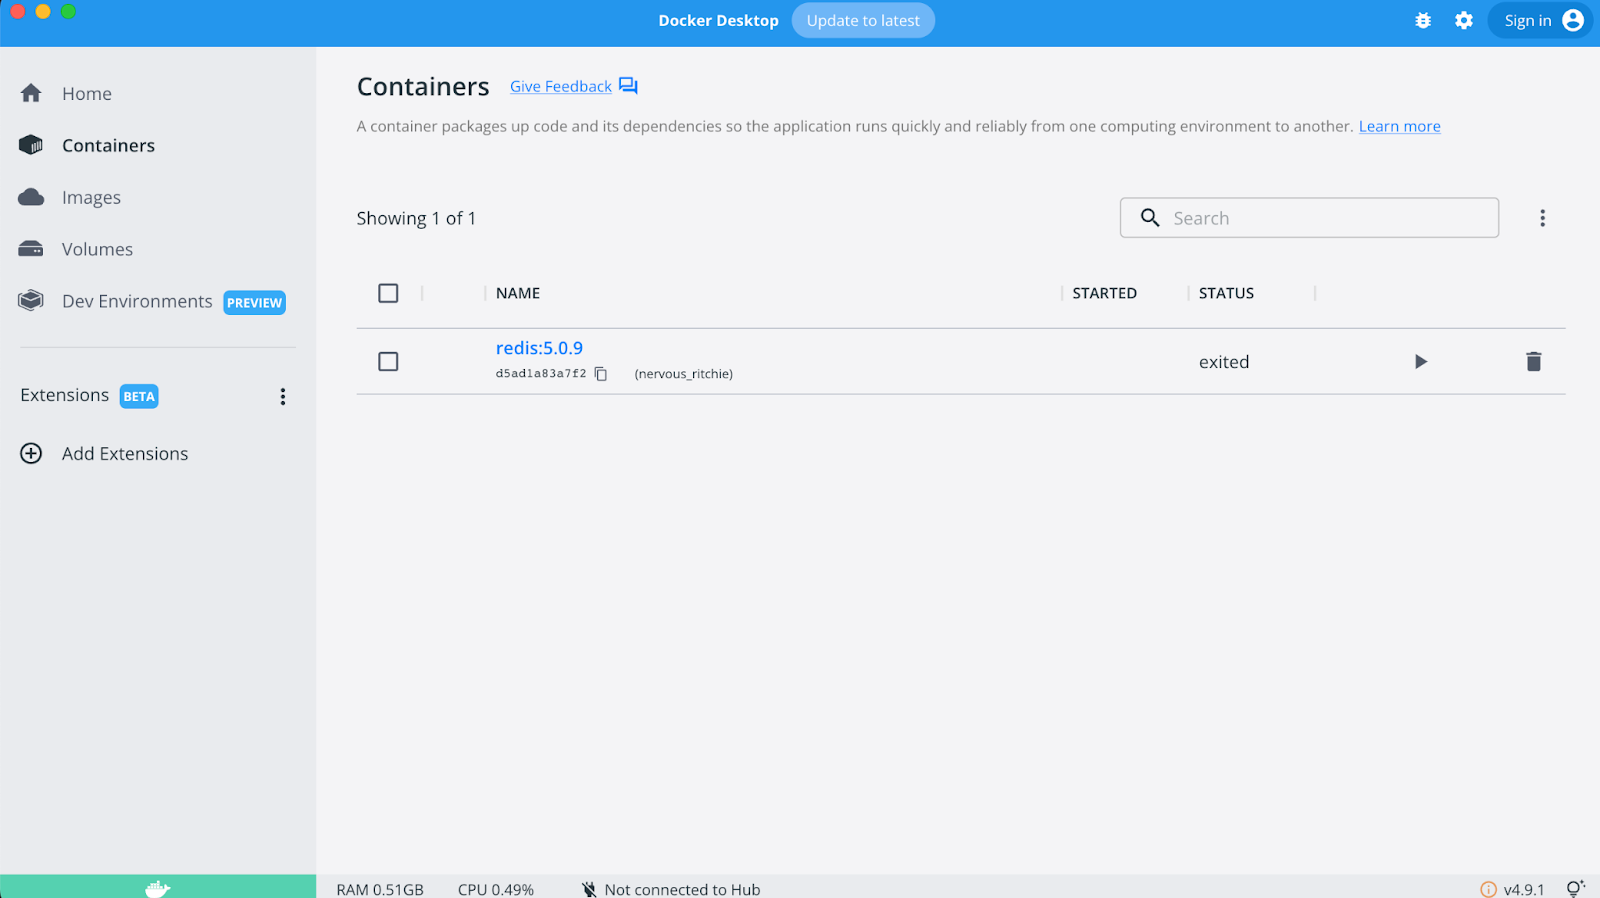The image size is (1600, 898).
Task: Click the Sign in user avatar icon
Action: click(1573, 21)
